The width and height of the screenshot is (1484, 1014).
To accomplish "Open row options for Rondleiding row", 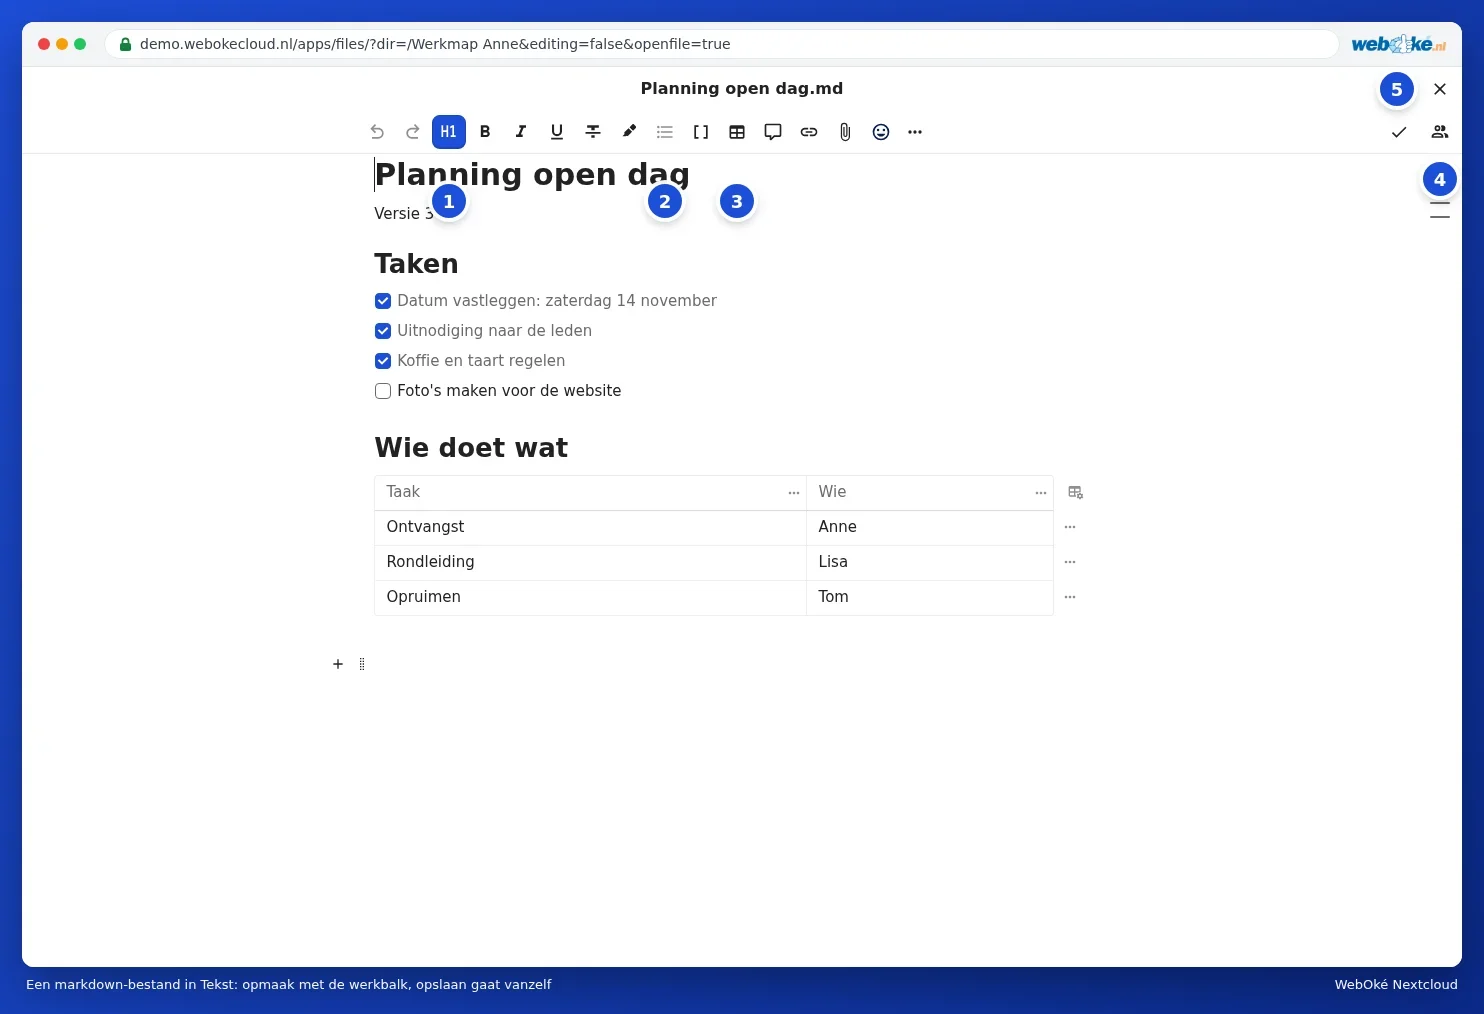I will (x=1070, y=562).
